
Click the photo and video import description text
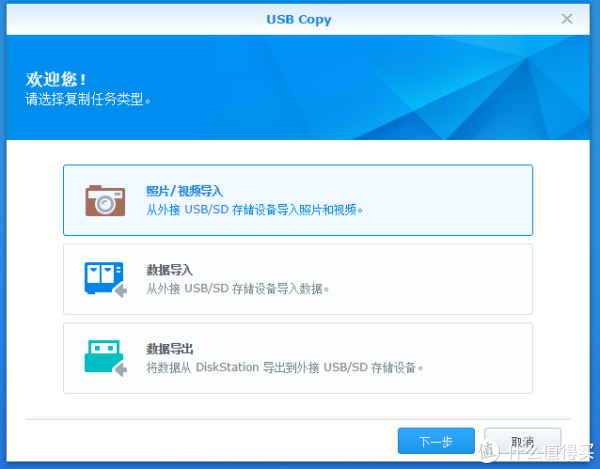click(254, 210)
